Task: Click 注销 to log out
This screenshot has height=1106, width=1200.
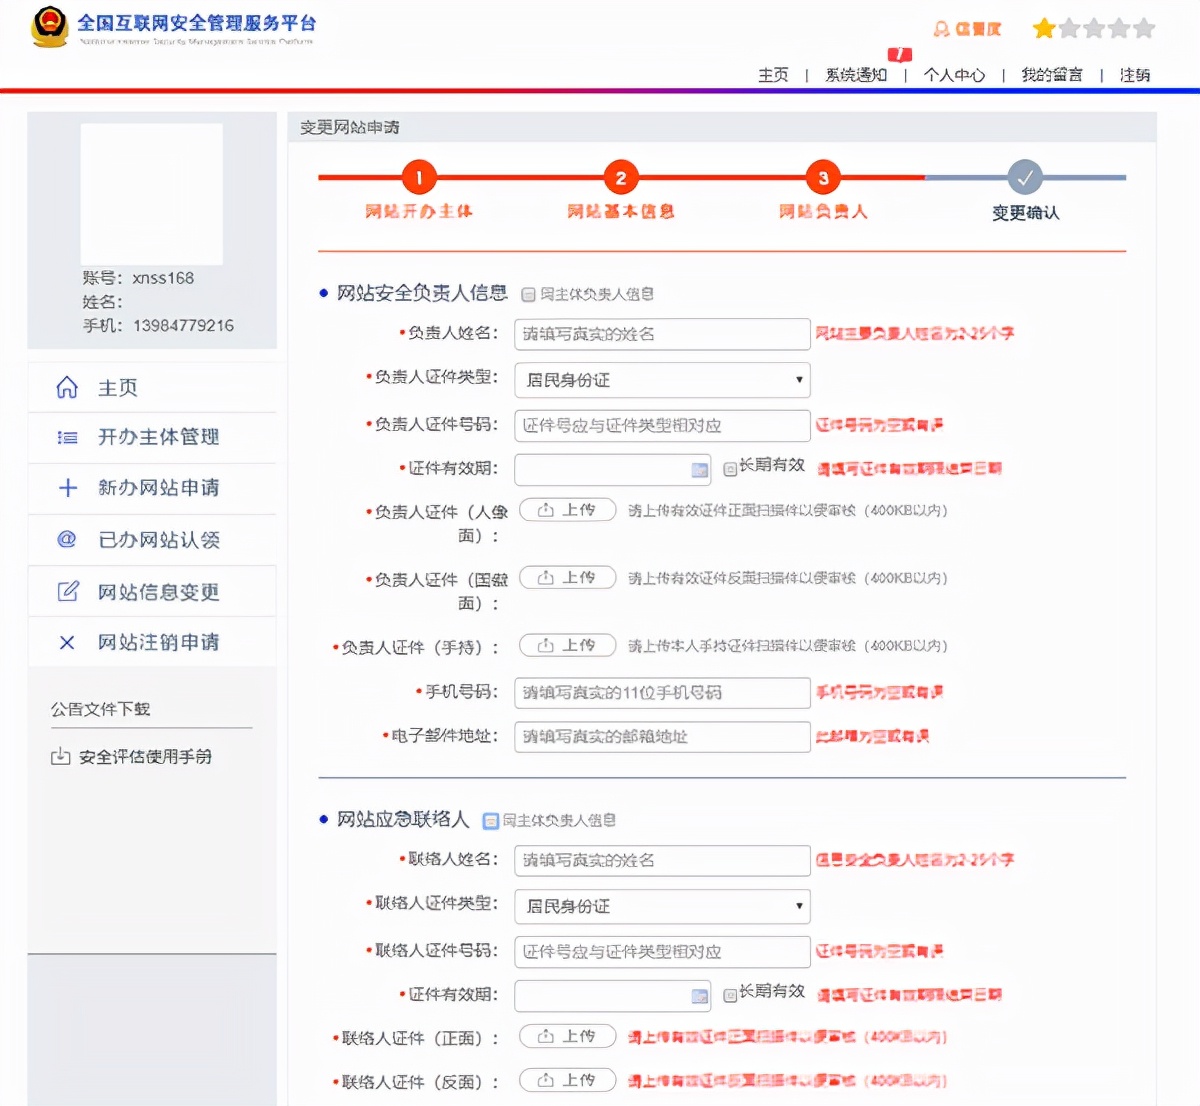Action: (x=1135, y=75)
